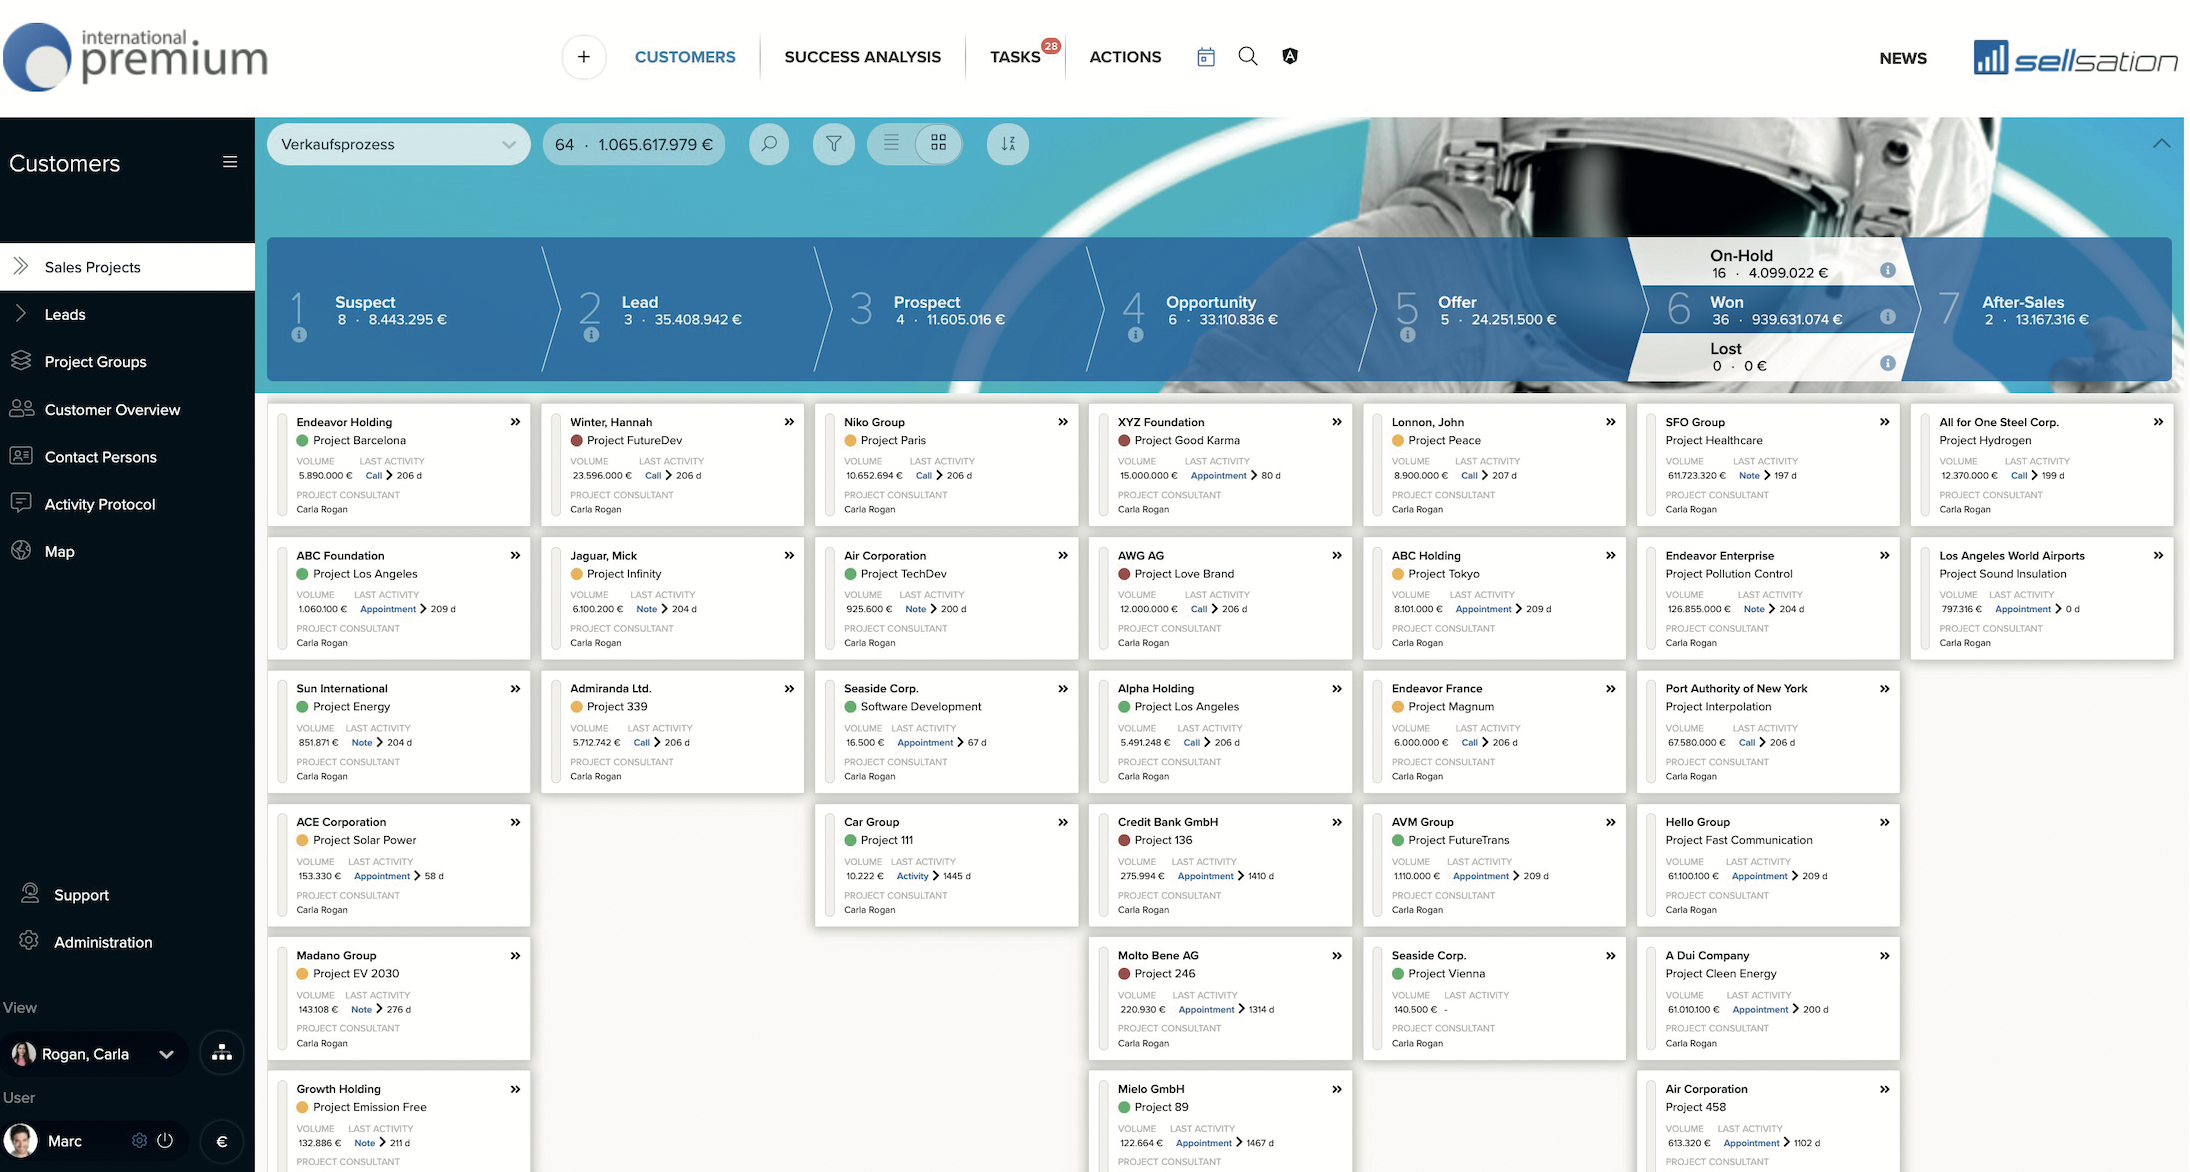Click the organization hierarchy icon next to Rogan, Carla
This screenshot has height=1172, width=2190.
click(x=222, y=1053)
